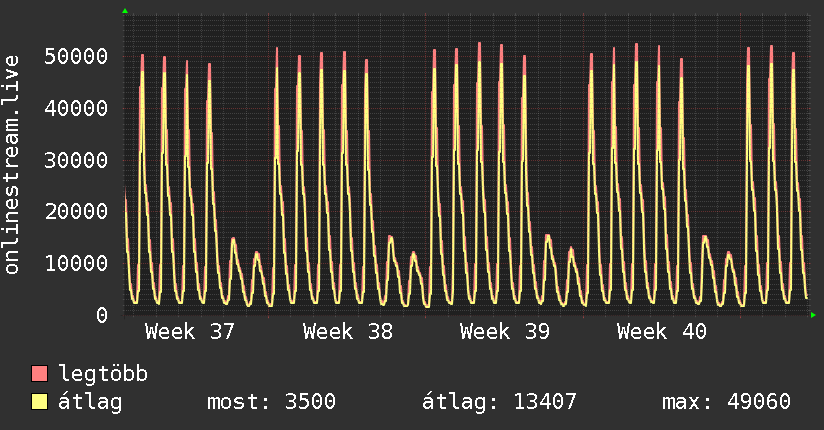Click the pink legtöbb legend swatch
Viewport: 824px width, 430px height.
click(x=39, y=374)
